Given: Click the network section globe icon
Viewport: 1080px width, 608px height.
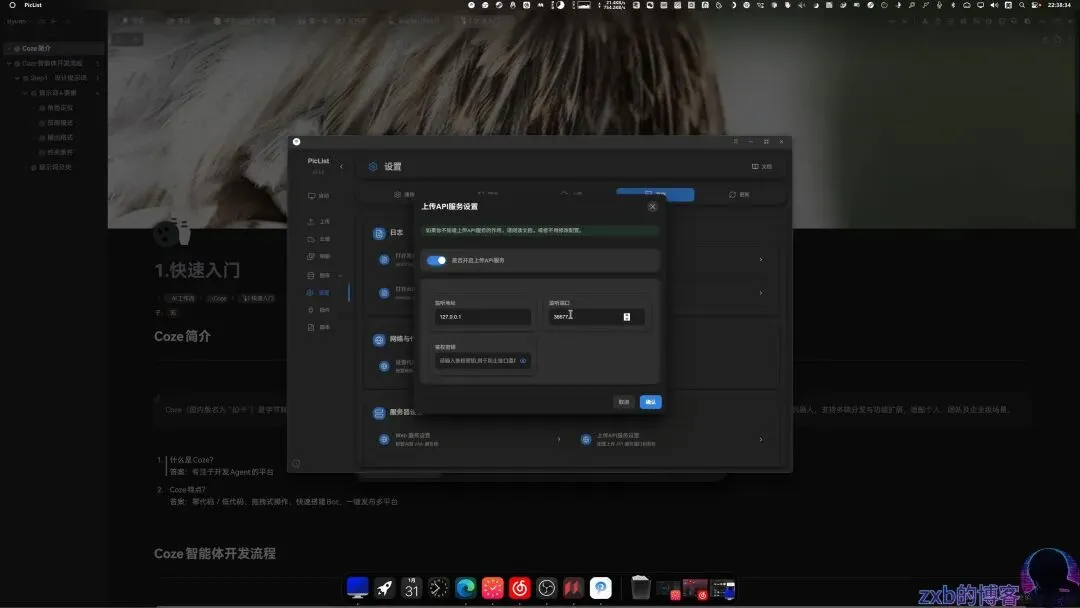Looking at the screenshot, I should click(379, 339).
